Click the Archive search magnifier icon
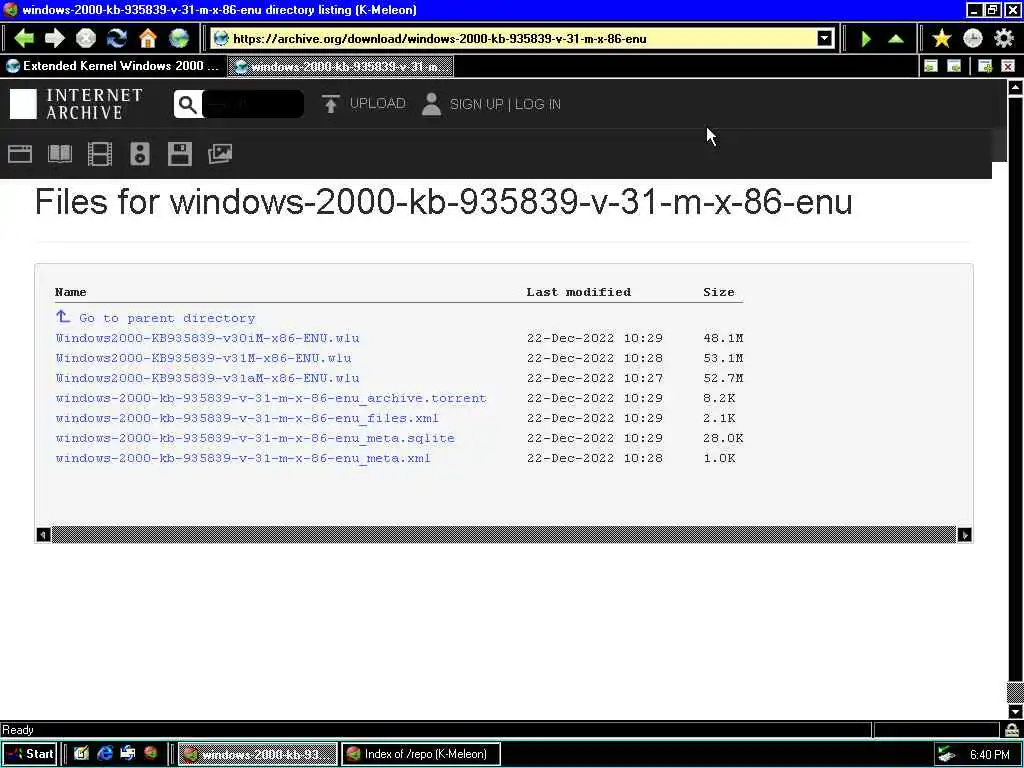The image size is (1024, 768). [187, 104]
